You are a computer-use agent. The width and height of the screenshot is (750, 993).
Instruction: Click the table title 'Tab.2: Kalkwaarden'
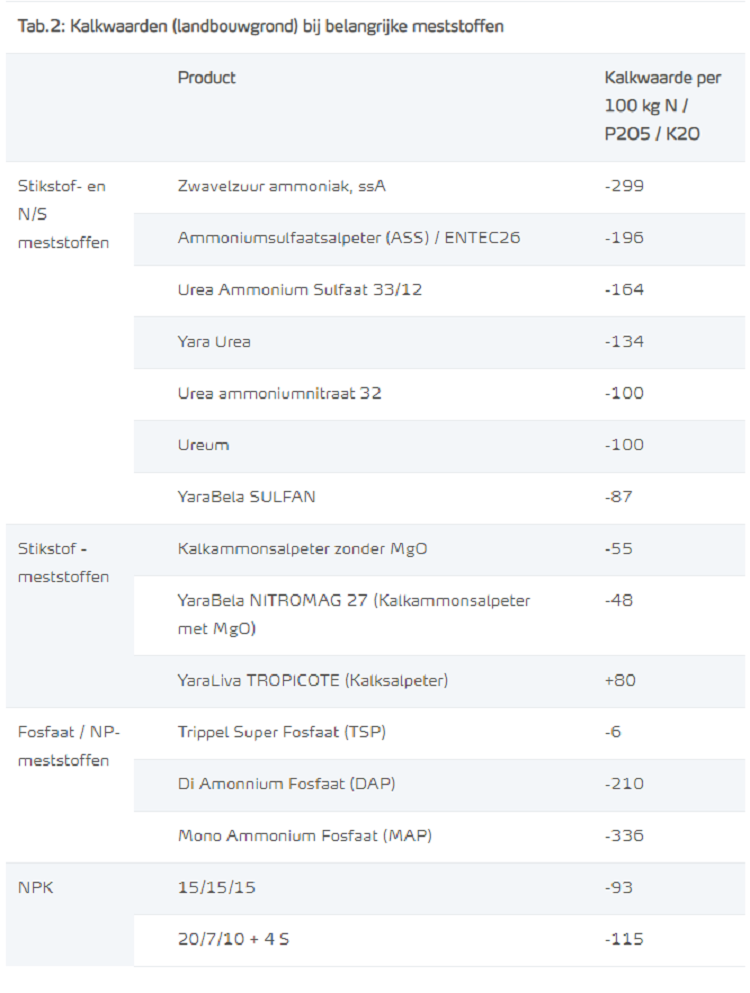coord(260,27)
